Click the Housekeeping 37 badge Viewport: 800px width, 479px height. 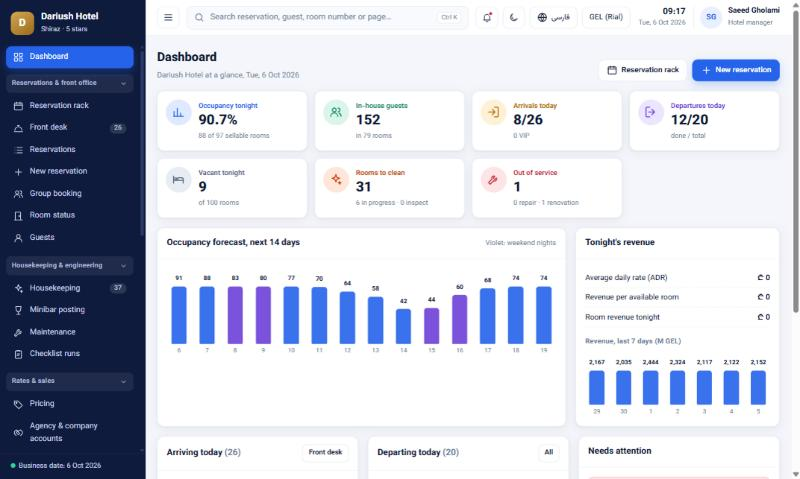(118, 288)
